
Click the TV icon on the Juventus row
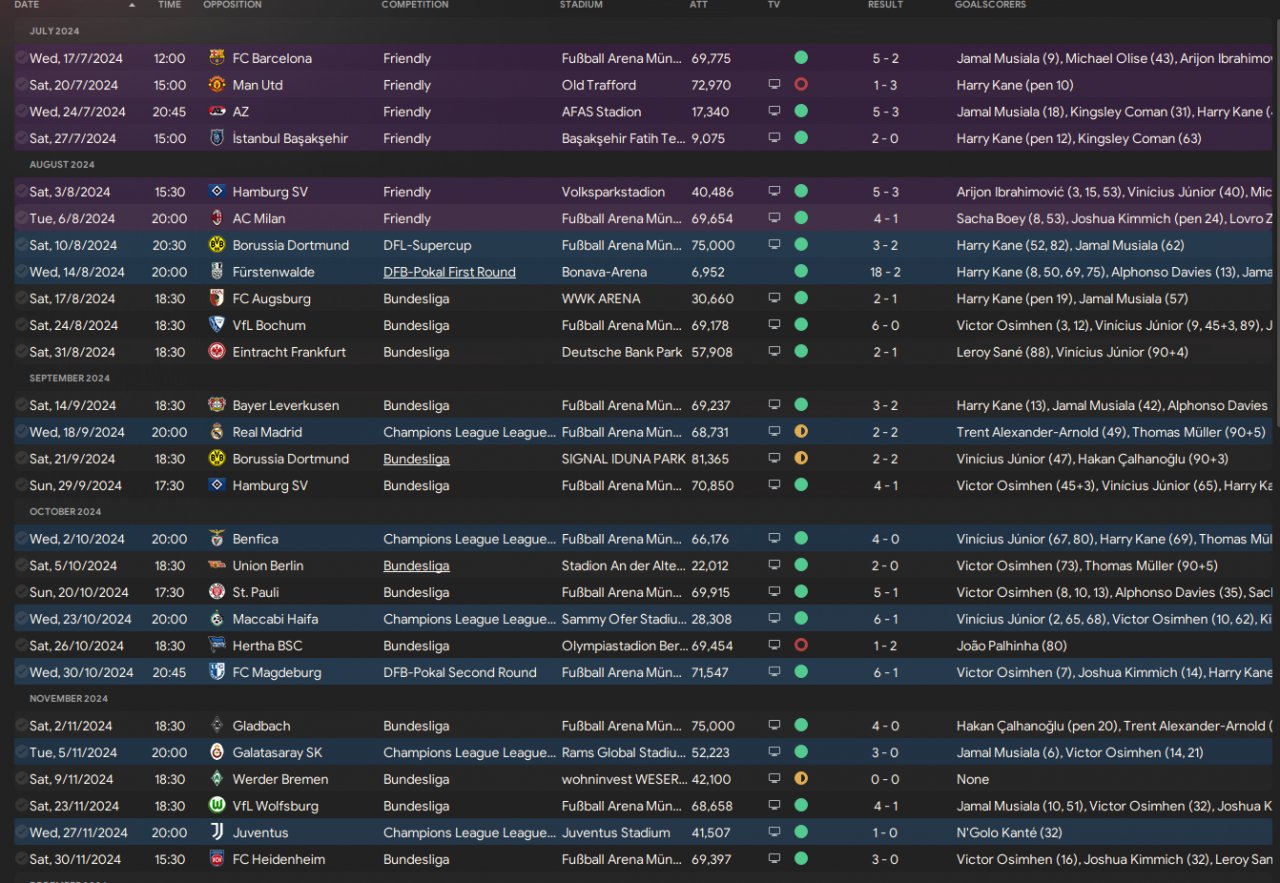[x=774, y=832]
